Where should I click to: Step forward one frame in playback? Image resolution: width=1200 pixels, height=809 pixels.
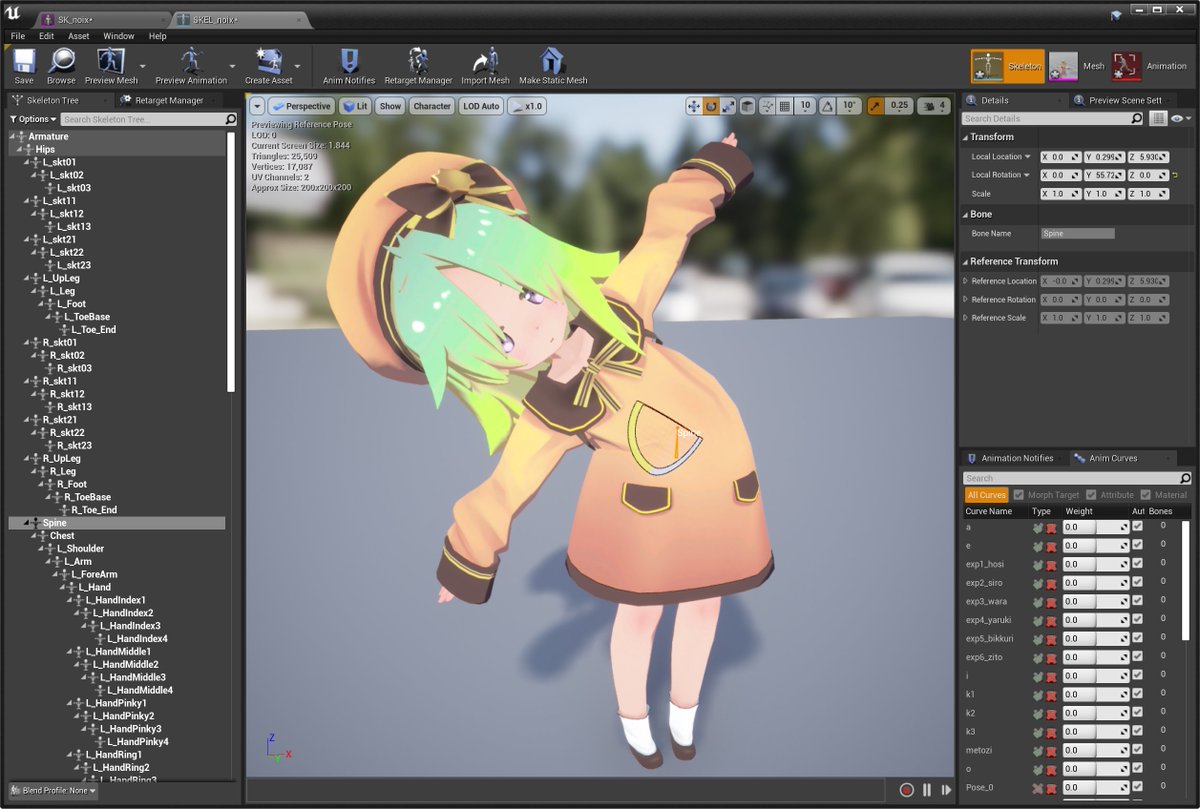[x=946, y=790]
